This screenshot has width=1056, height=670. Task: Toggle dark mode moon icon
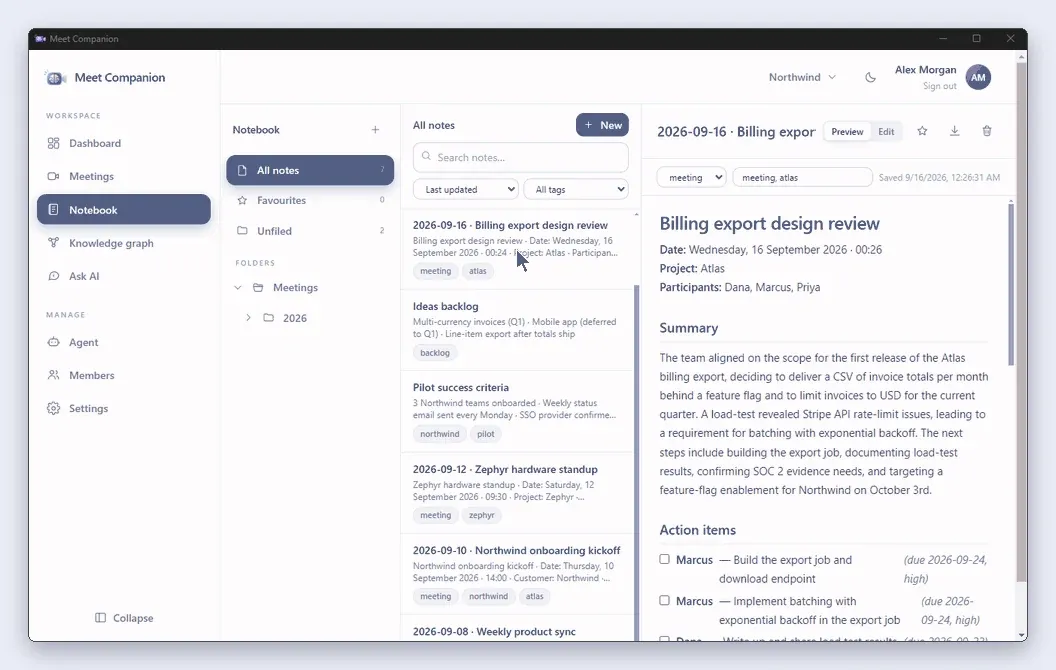(870, 77)
